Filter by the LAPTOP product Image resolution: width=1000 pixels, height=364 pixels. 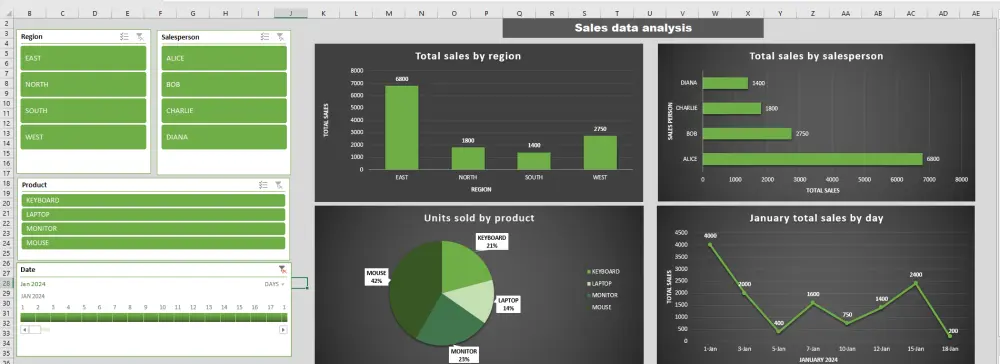tap(153, 215)
